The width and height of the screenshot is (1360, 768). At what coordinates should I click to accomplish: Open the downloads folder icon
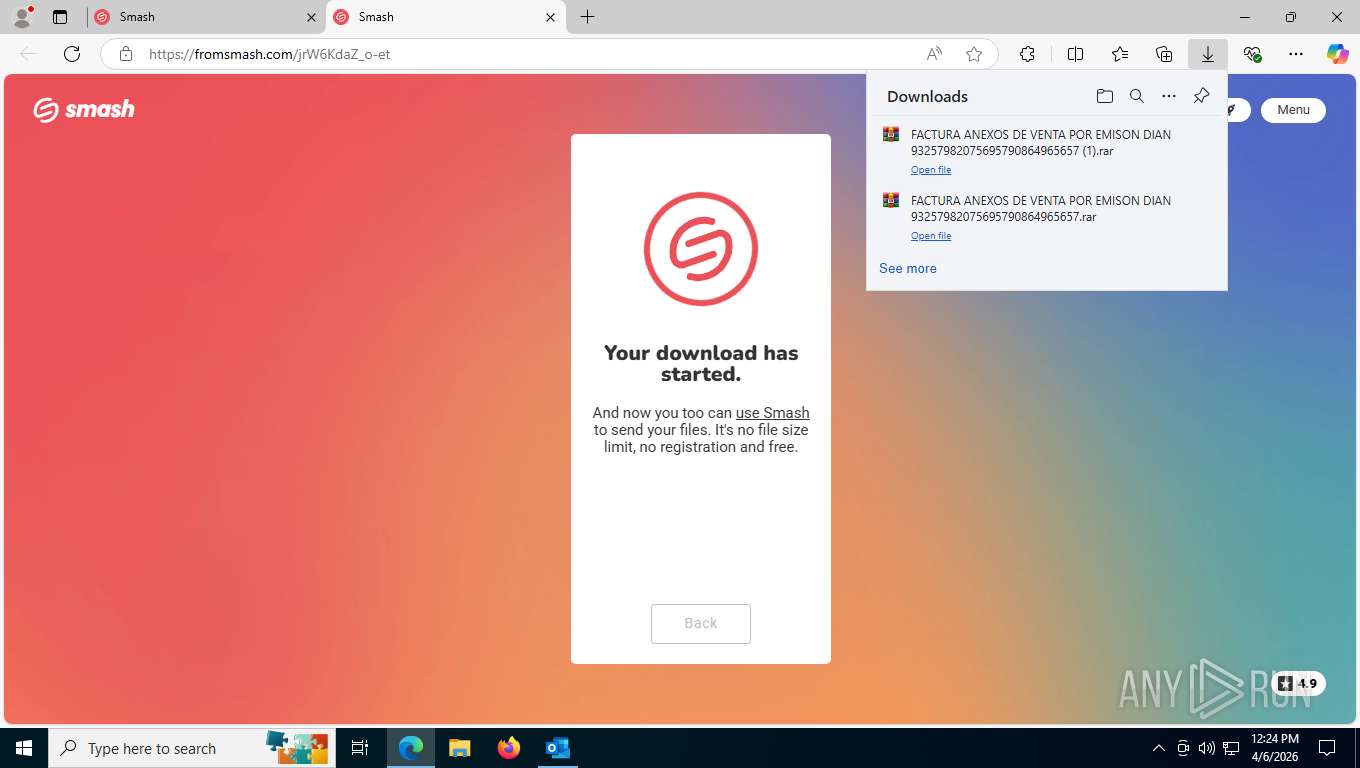coord(1105,96)
